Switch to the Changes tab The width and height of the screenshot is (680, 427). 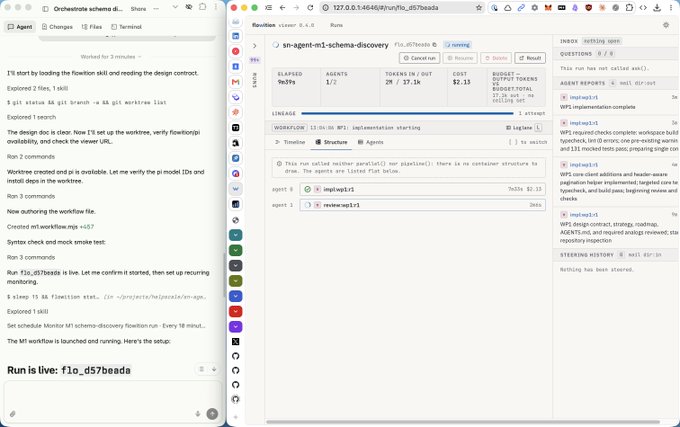coord(57,27)
